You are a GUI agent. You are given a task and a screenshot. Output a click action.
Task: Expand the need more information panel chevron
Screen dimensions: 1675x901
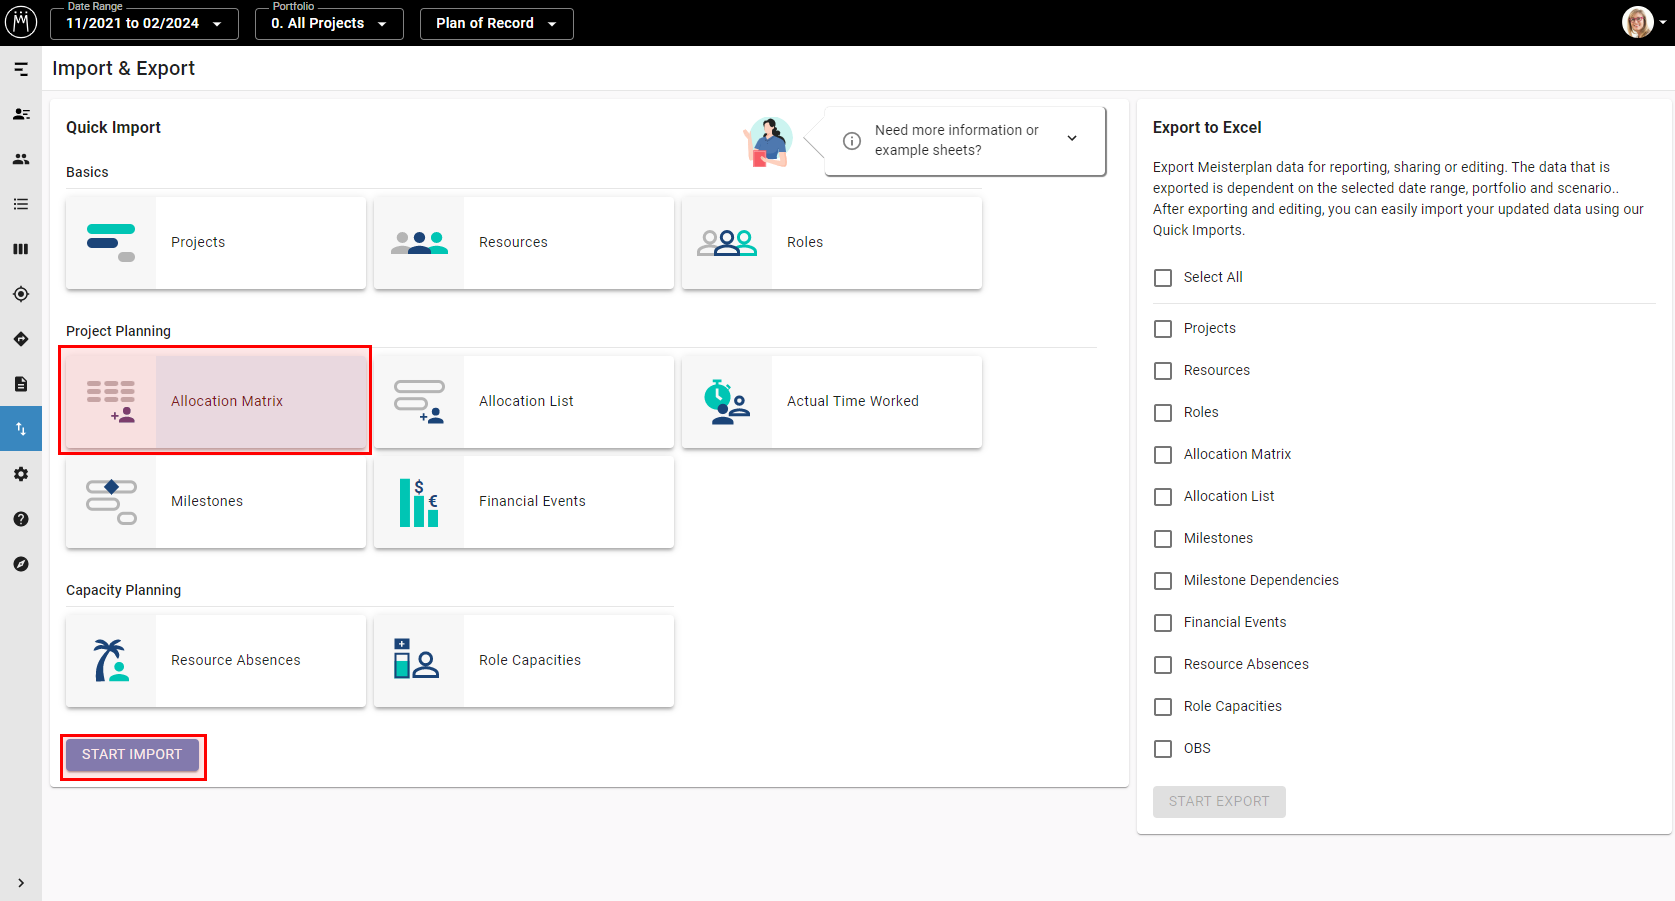tap(1072, 138)
